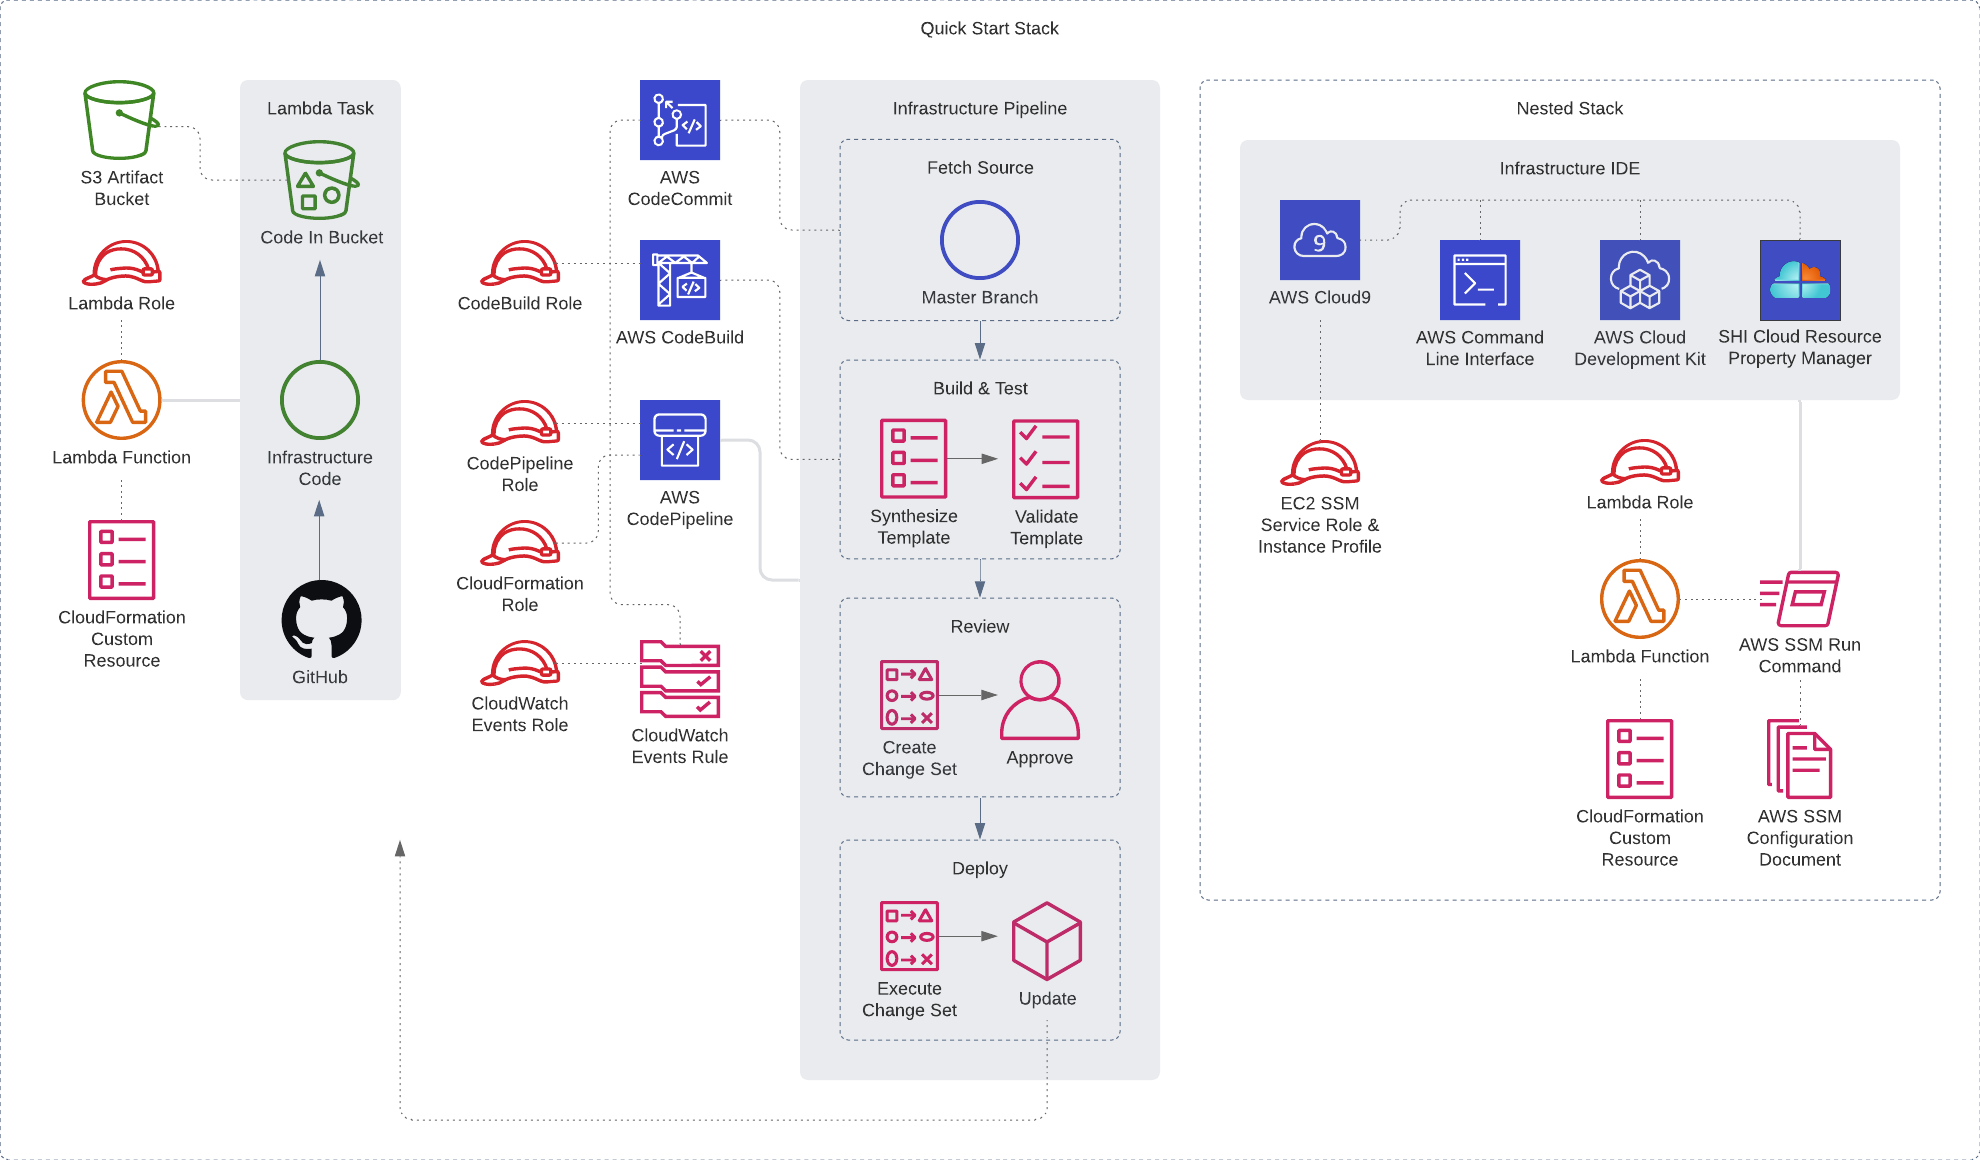Select the AWS CodeCommit icon
This screenshot has height=1160, width=1980.
pos(680,120)
